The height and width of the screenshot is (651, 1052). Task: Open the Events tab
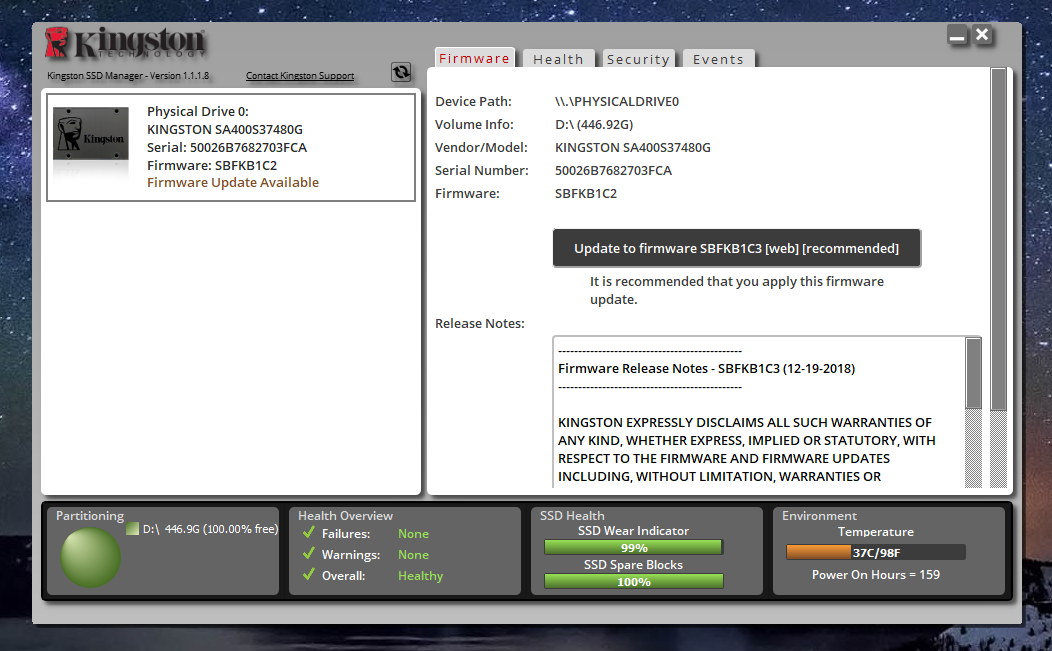click(719, 59)
